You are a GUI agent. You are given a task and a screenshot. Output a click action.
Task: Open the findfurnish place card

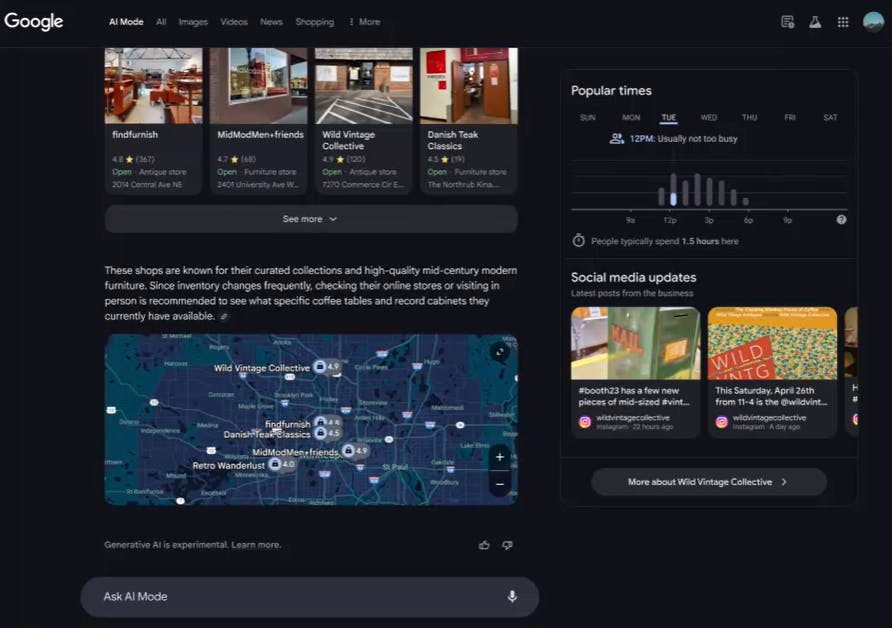click(x=154, y=121)
